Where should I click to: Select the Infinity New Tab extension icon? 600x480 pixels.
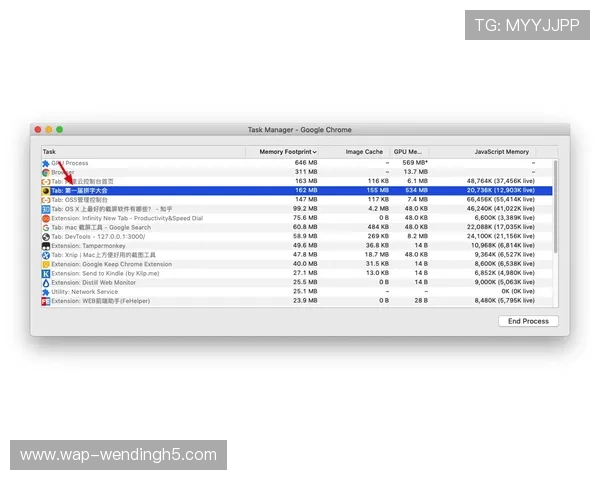click(46, 218)
